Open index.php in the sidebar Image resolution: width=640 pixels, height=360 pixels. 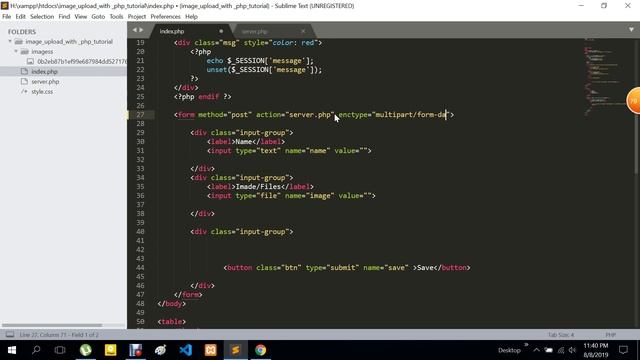tap(44, 71)
